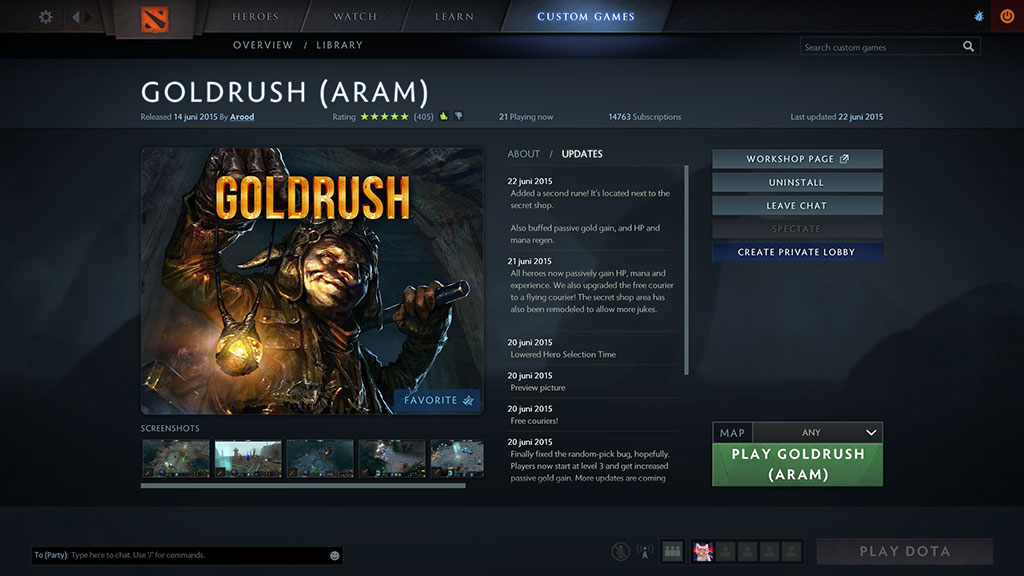Open the Heroes menu tab
Viewport: 1024px width, 576px height.
click(x=256, y=17)
